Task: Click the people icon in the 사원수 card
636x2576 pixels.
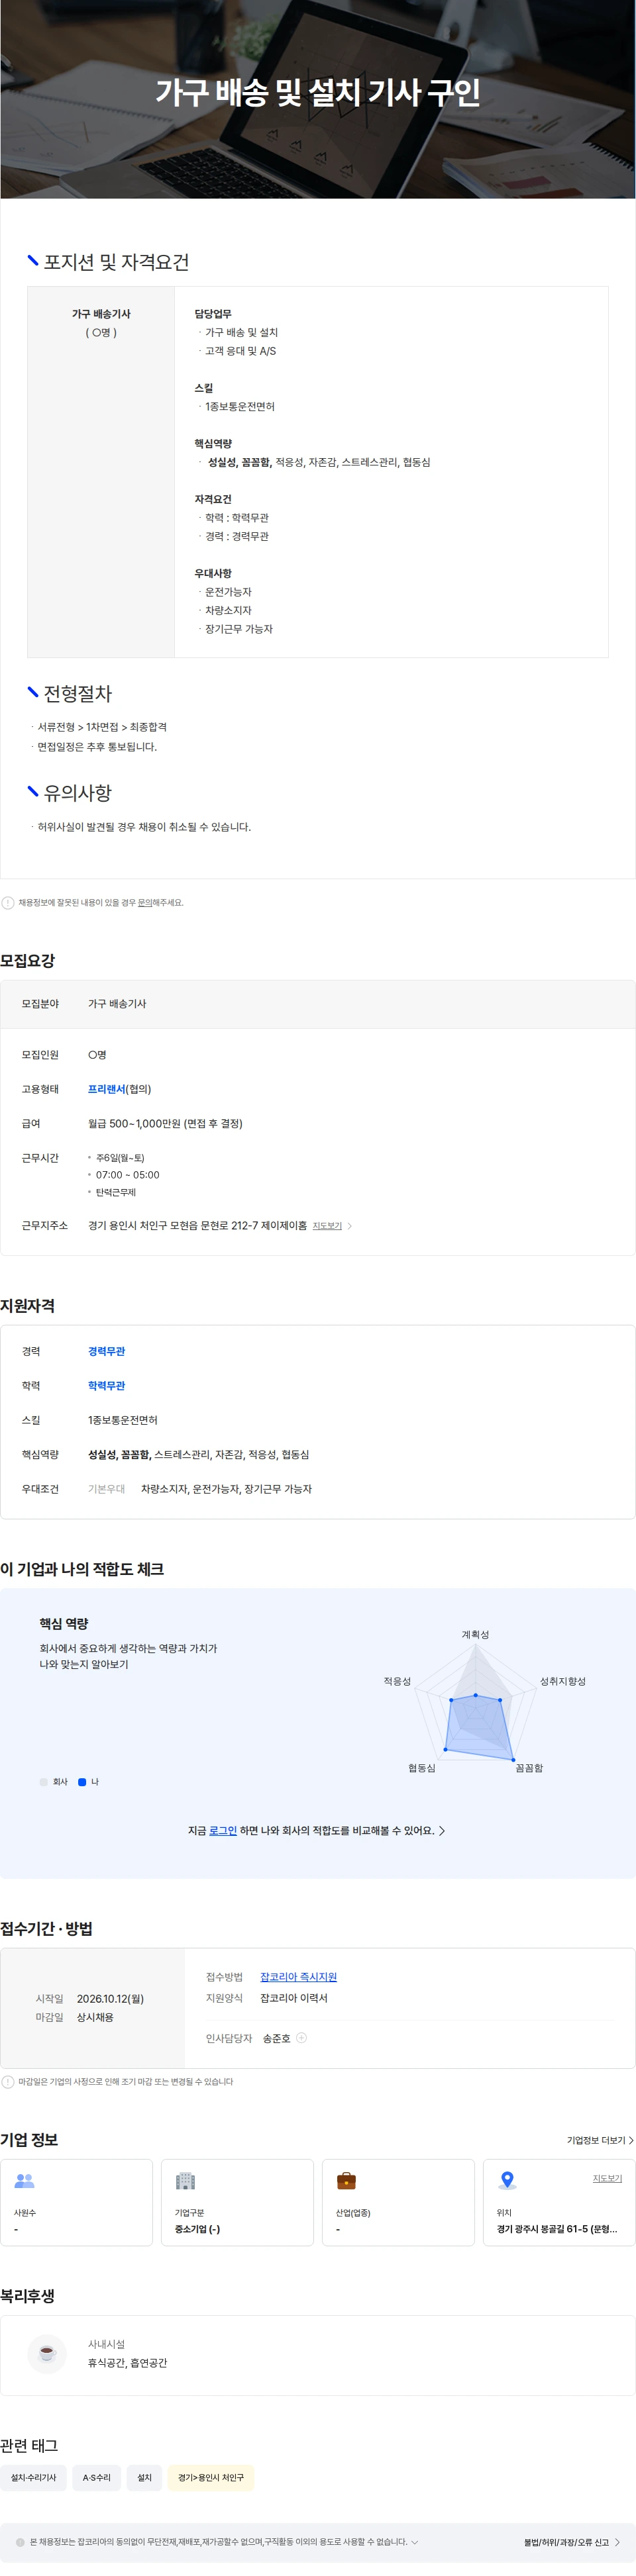Action: tap(25, 2181)
